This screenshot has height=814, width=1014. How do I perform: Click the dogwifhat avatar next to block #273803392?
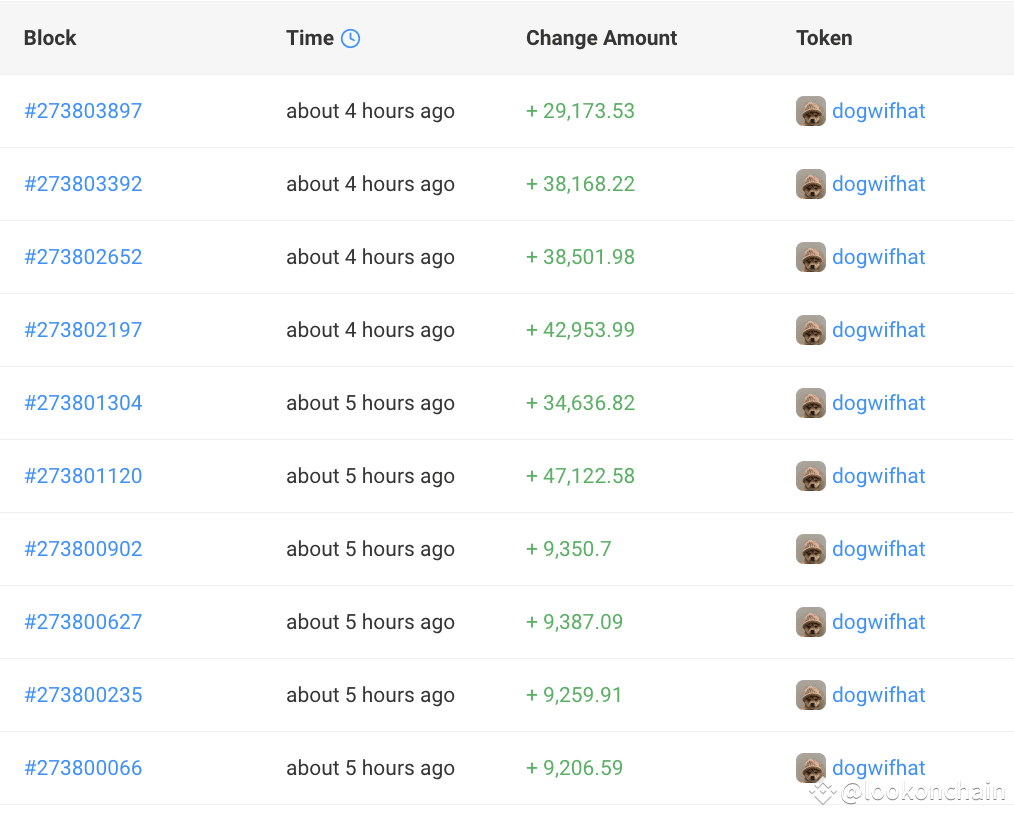[x=811, y=184]
